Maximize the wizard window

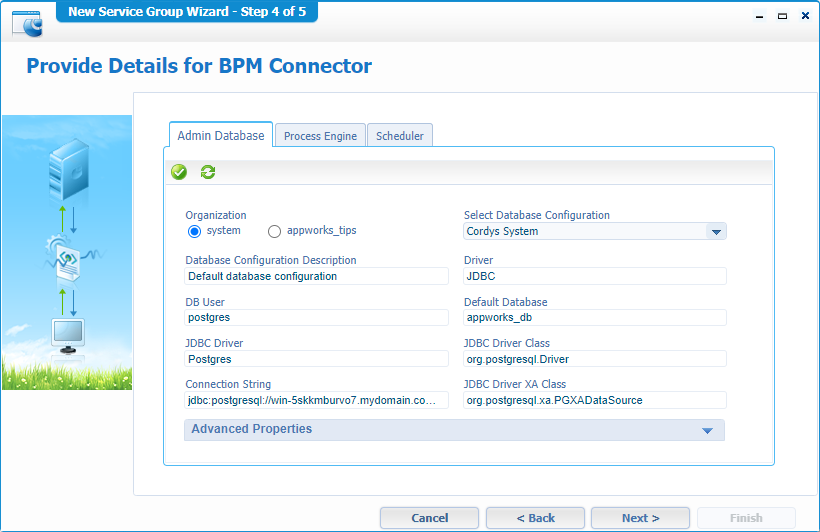pyautogui.click(x=782, y=16)
